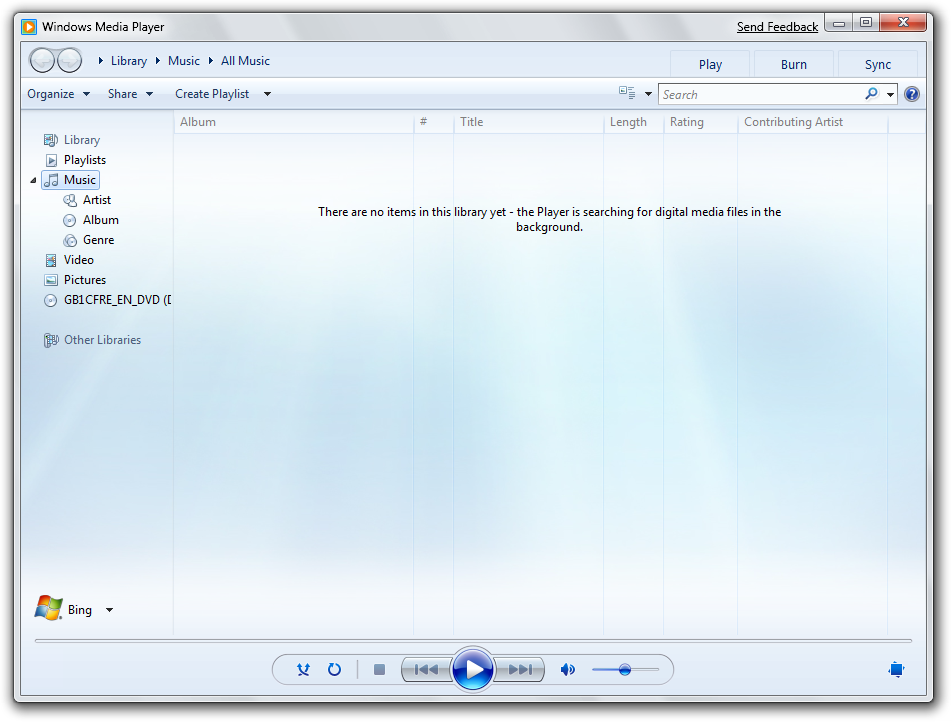Viewport: 952px width, 722px height.
Task: Select Other Libraries in the navigation pane
Action: pos(103,341)
